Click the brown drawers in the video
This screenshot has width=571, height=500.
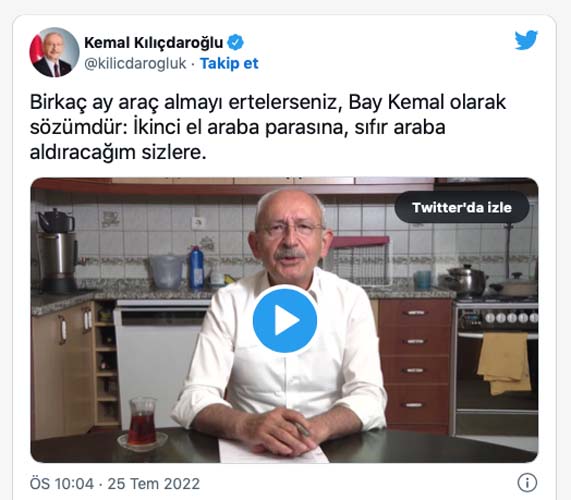click(x=416, y=363)
